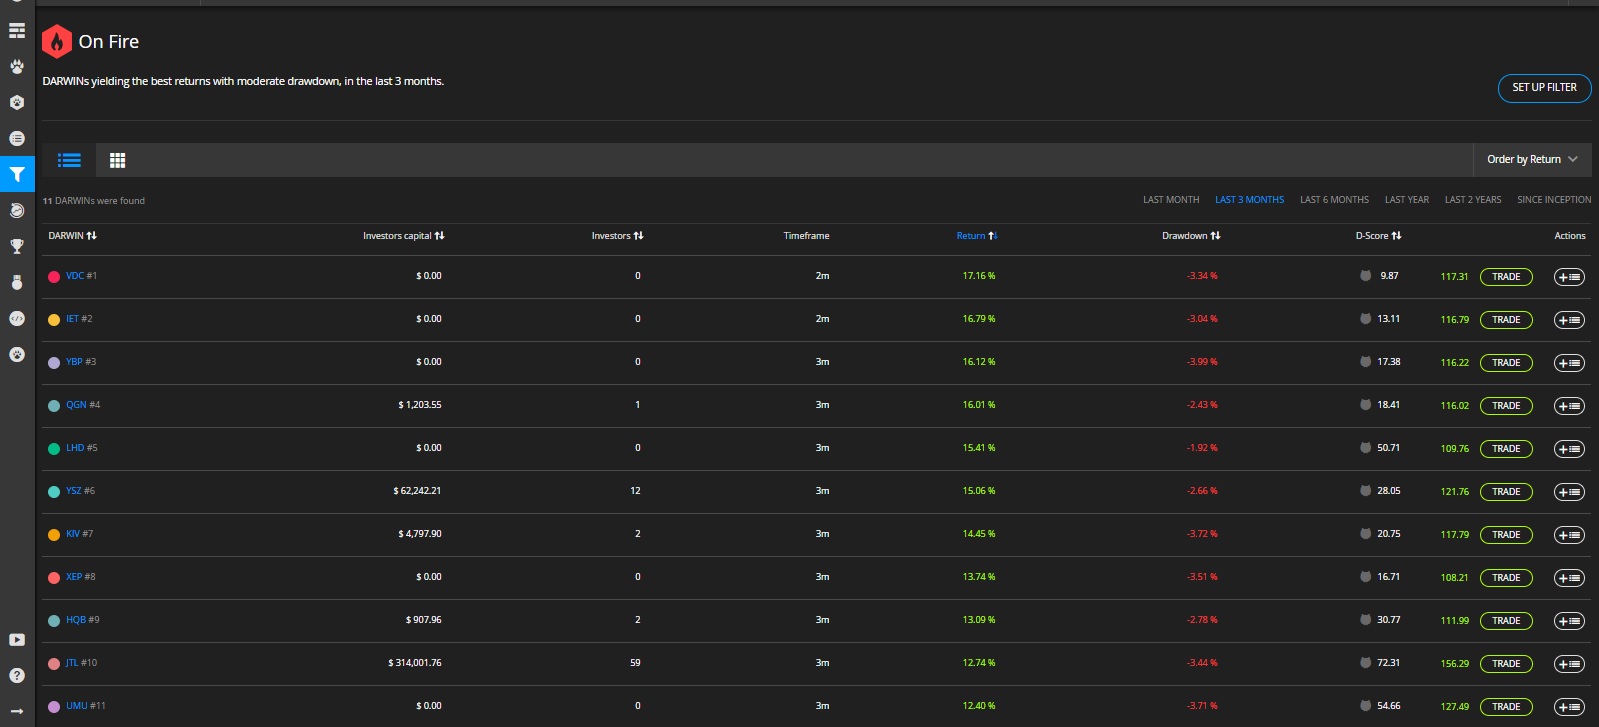Image resolution: width=1599 pixels, height=727 pixels.
Task: Select the funnel filter icon in sidebar
Action: click(17, 174)
